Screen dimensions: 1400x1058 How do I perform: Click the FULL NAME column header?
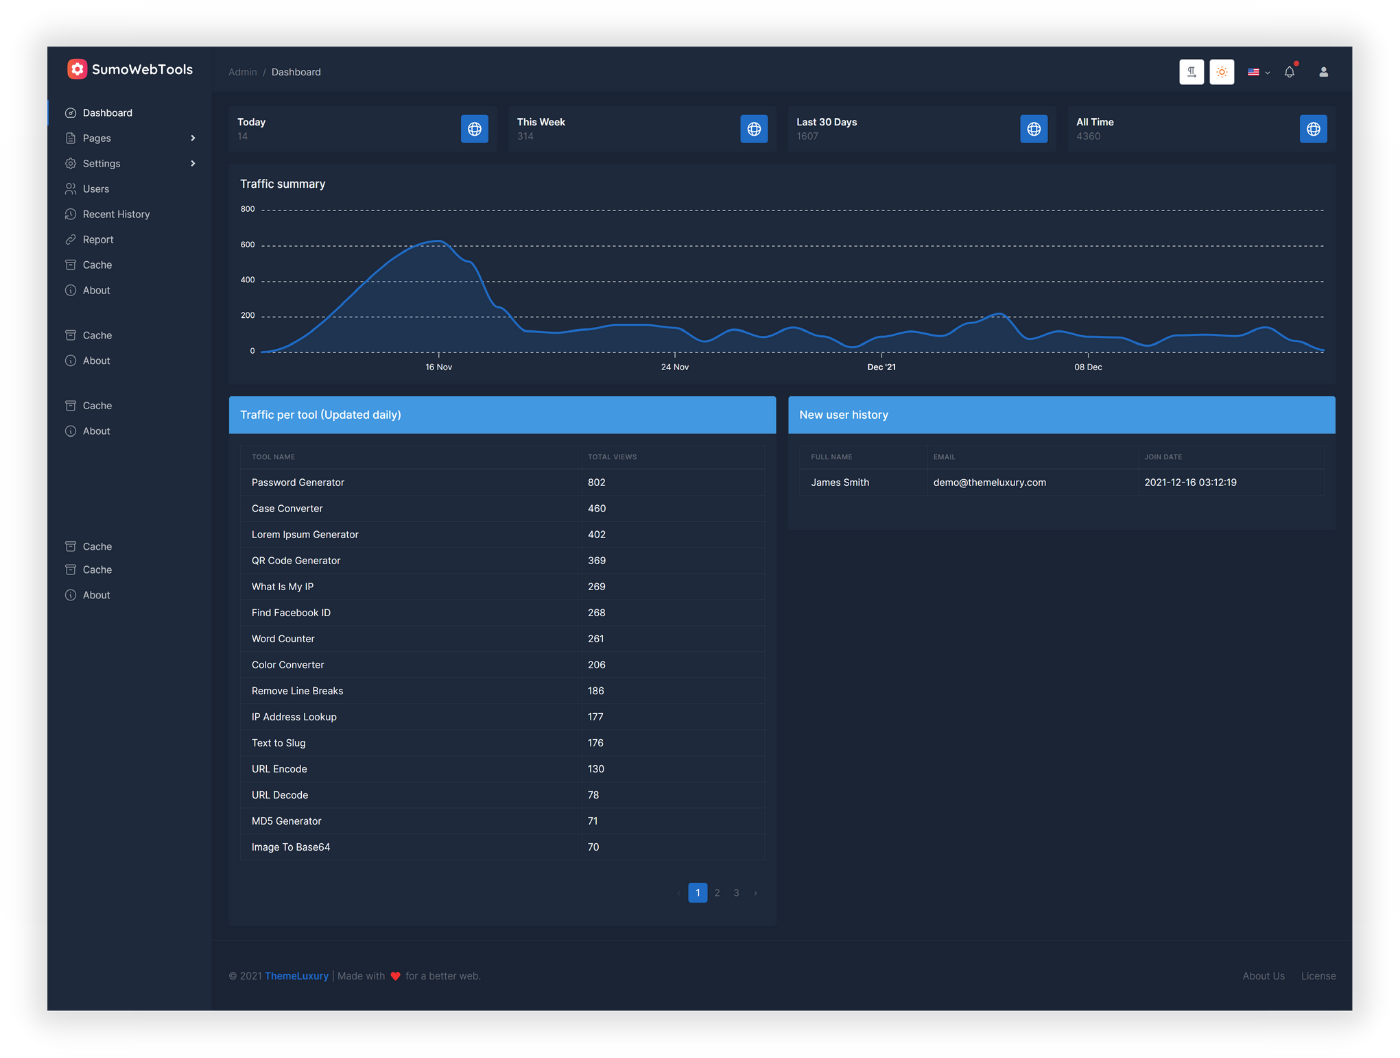(x=832, y=457)
